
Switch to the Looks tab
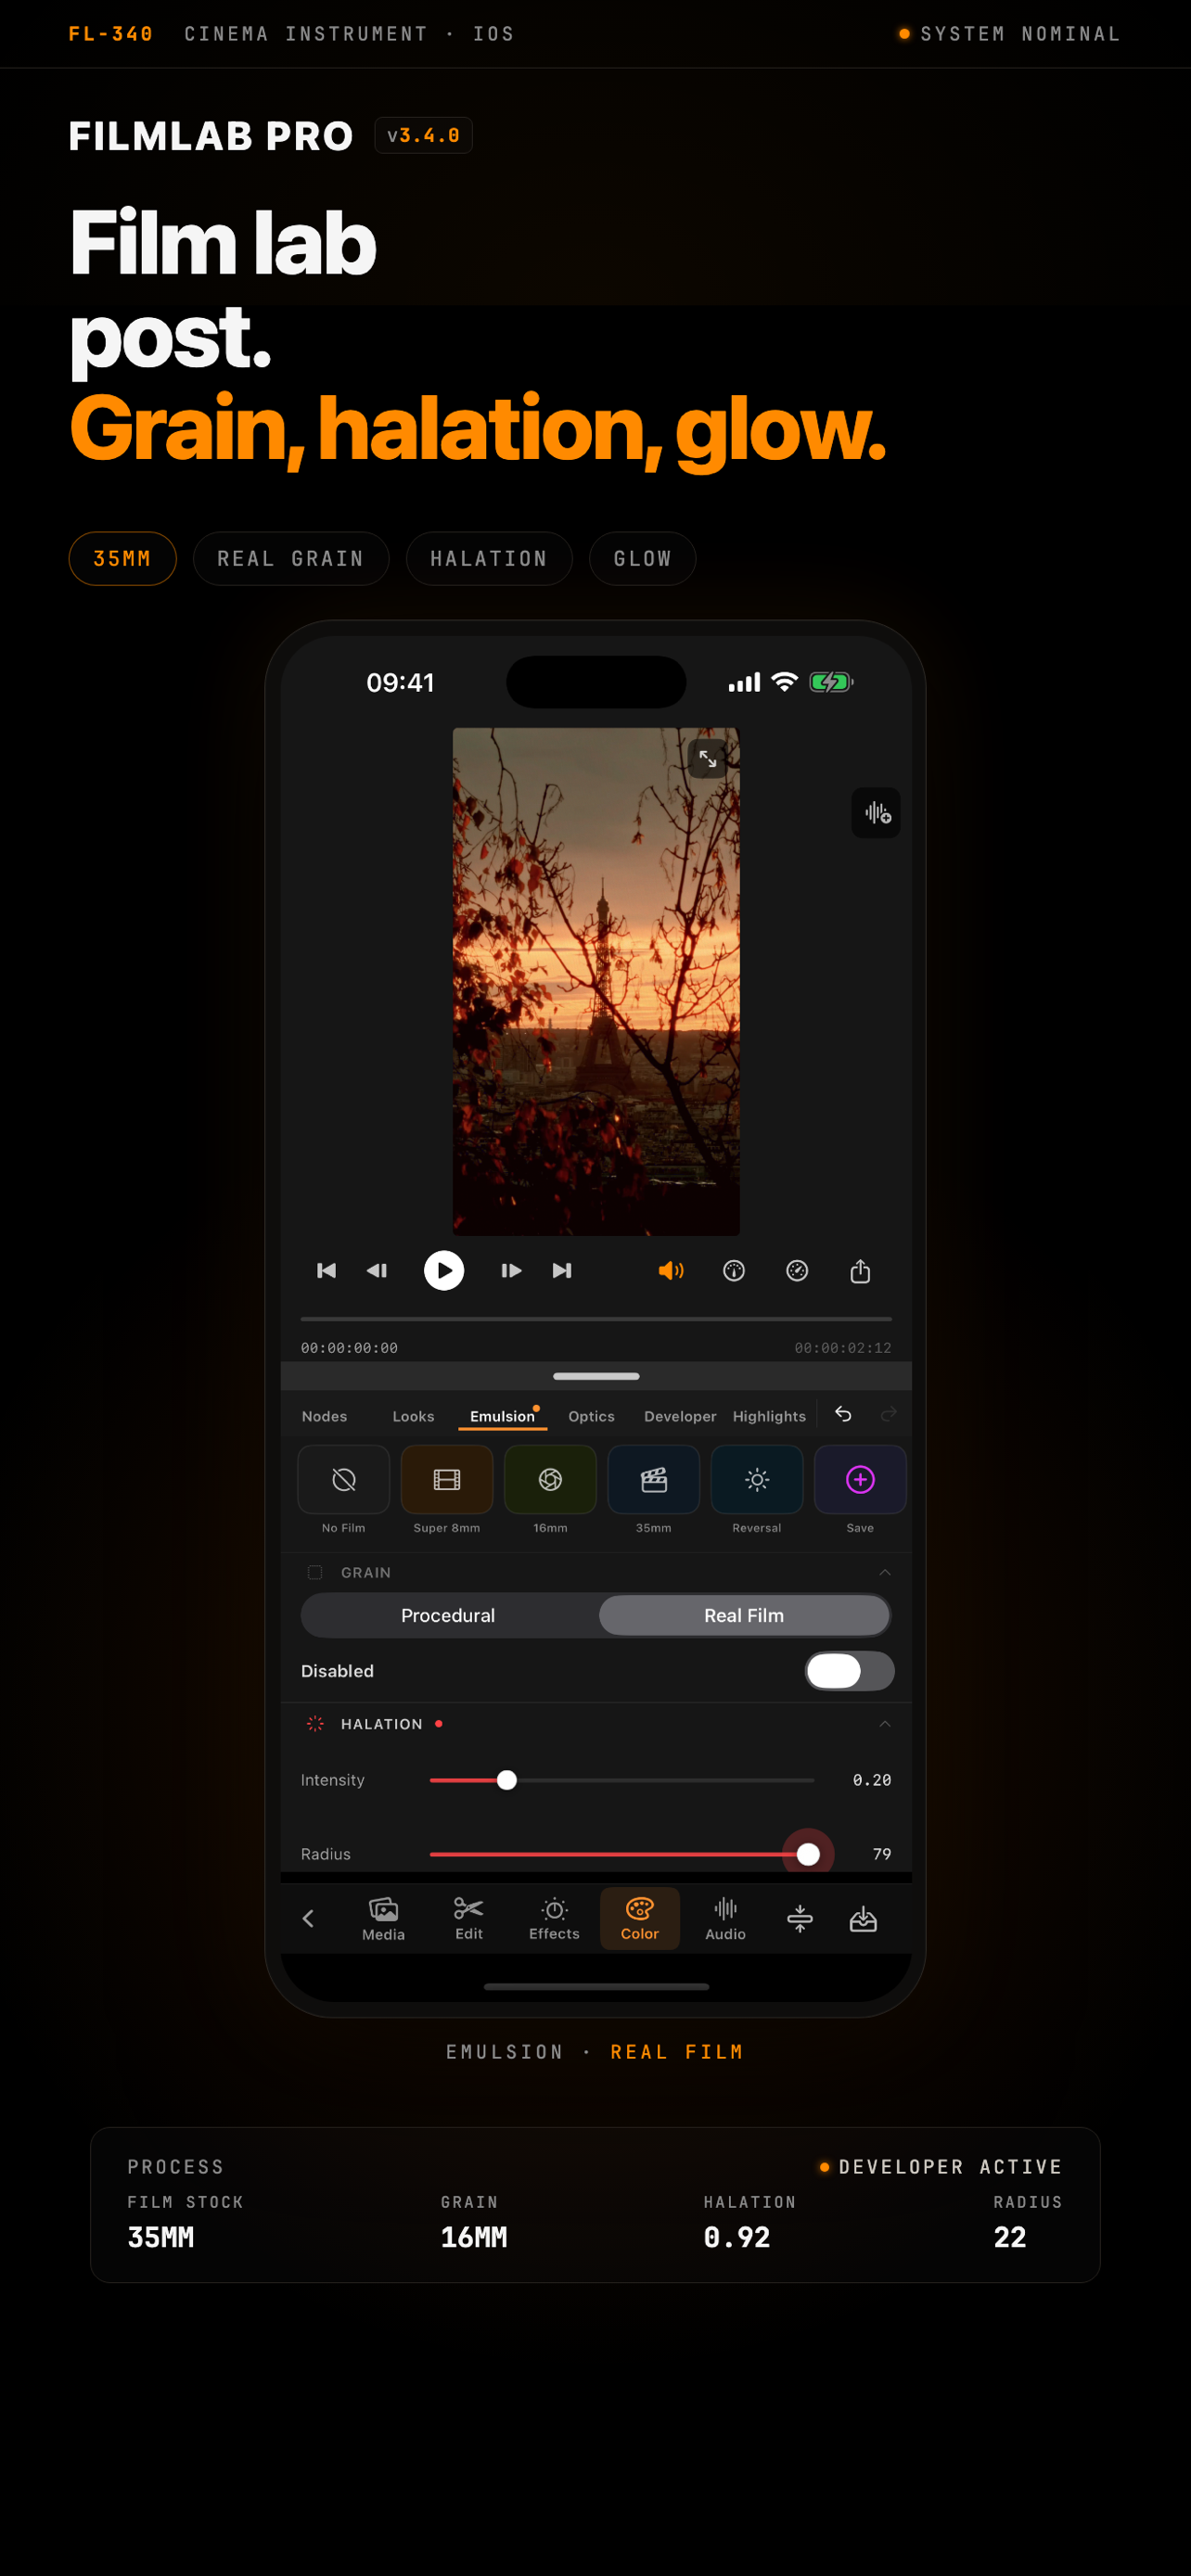[413, 1416]
